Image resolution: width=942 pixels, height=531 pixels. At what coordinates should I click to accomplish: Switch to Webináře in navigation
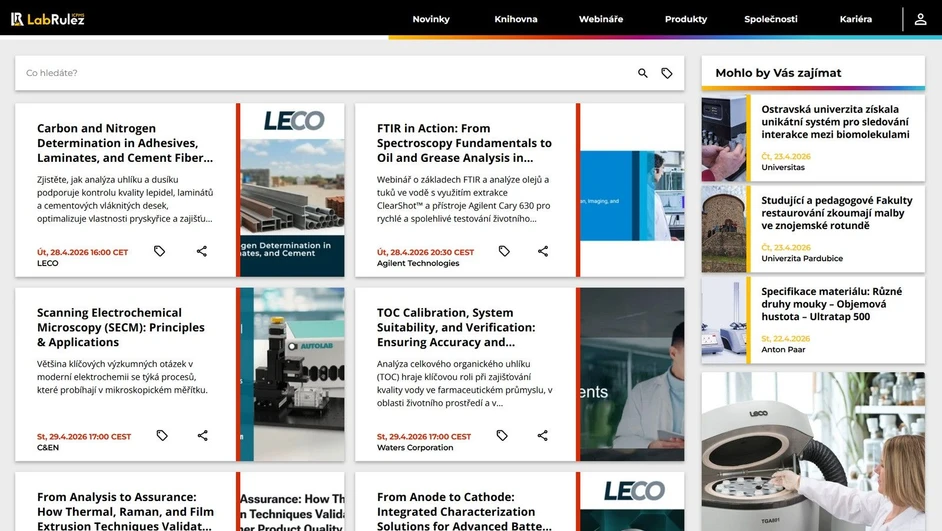[x=600, y=19]
